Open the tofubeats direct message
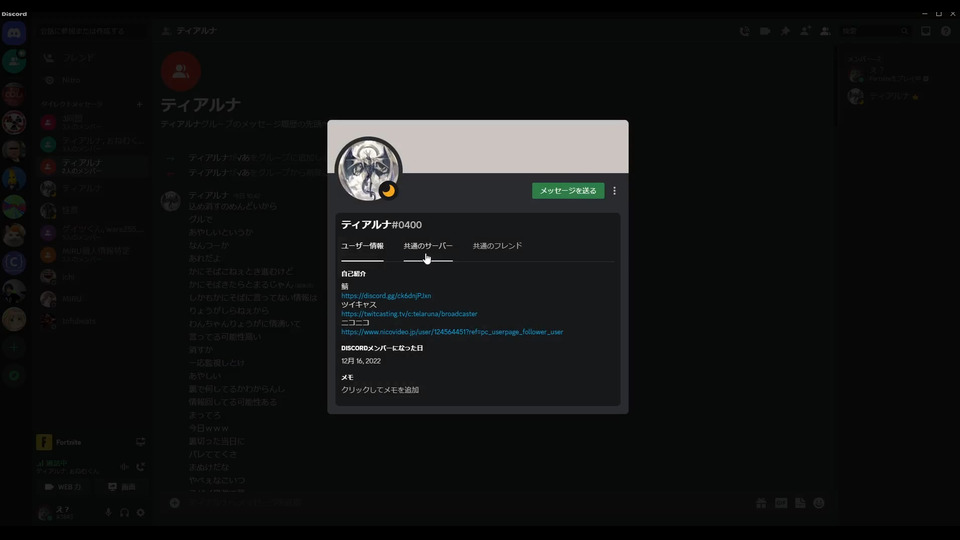Image resolution: width=960 pixels, height=540 pixels. pos(92,321)
